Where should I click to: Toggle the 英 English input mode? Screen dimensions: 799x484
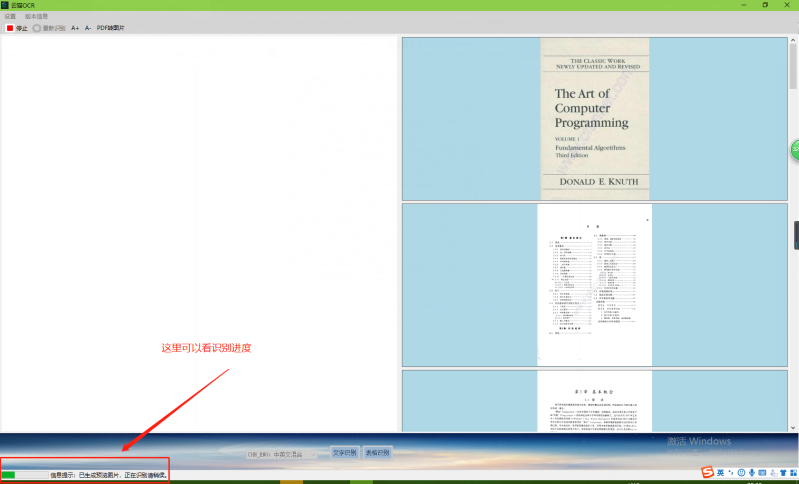pyautogui.click(x=721, y=473)
